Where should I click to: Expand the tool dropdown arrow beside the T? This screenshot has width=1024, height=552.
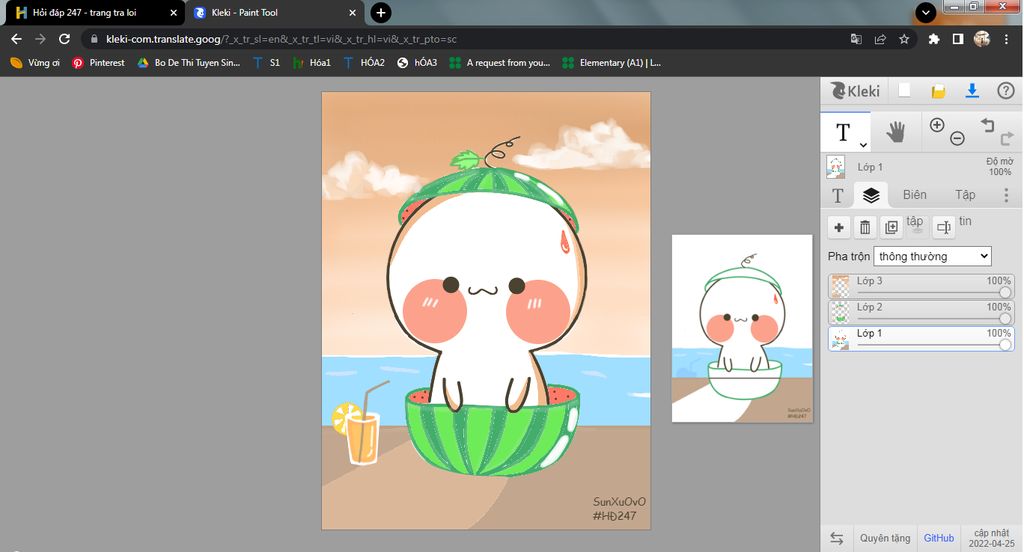coord(863,145)
